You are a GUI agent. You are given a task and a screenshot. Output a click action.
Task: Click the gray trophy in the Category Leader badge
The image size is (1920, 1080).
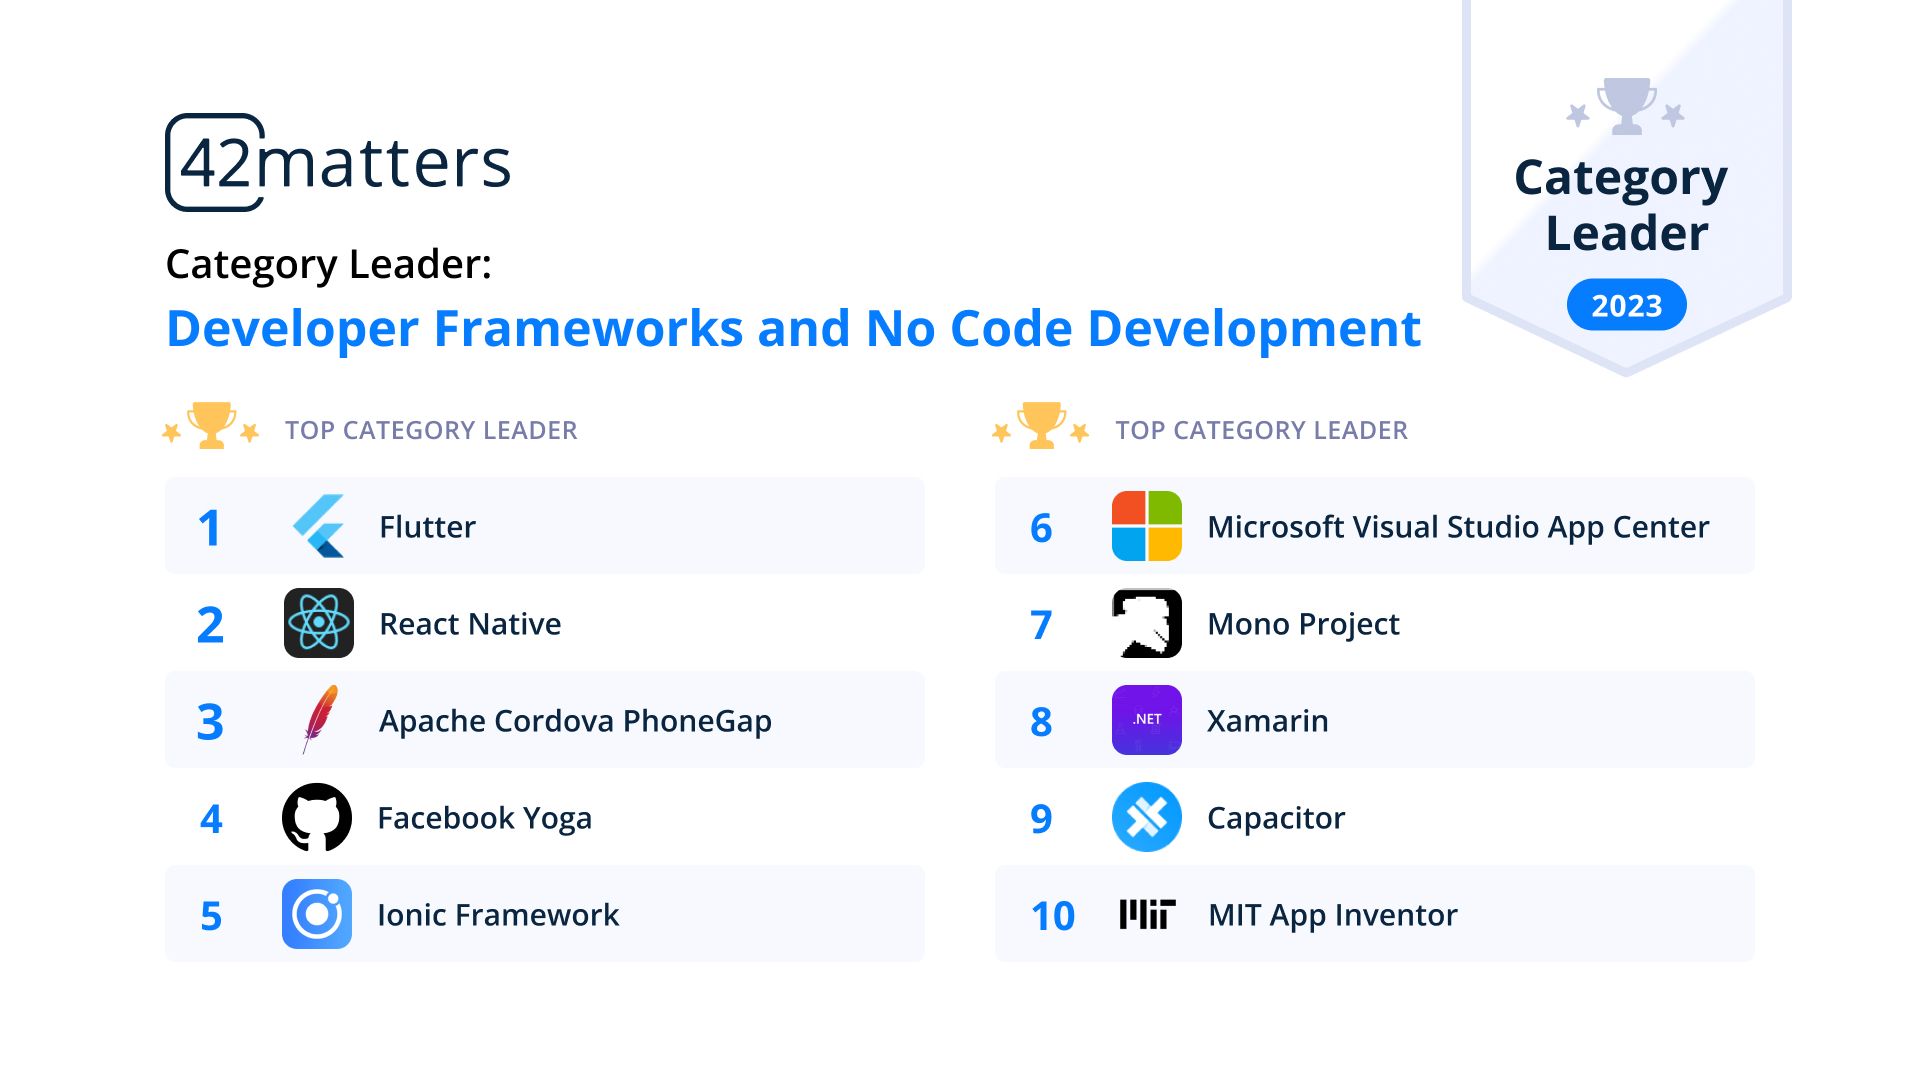pos(1625,106)
